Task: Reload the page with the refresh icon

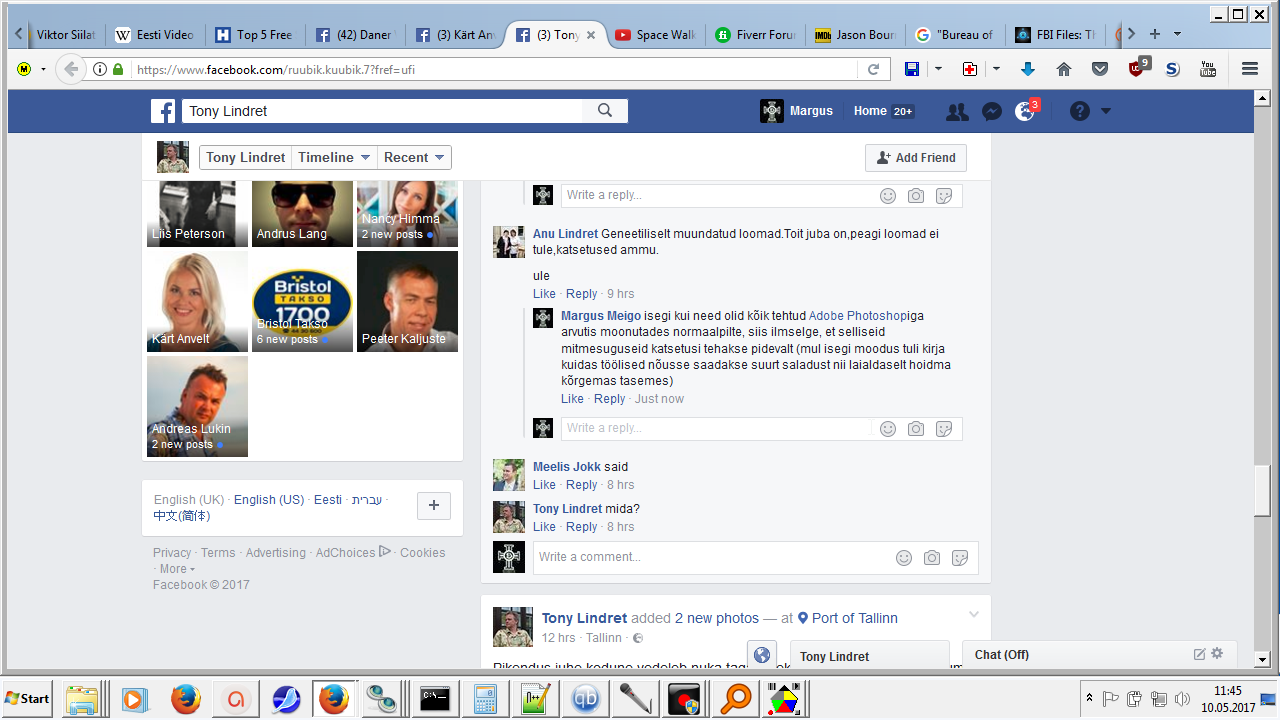Action: (x=873, y=69)
